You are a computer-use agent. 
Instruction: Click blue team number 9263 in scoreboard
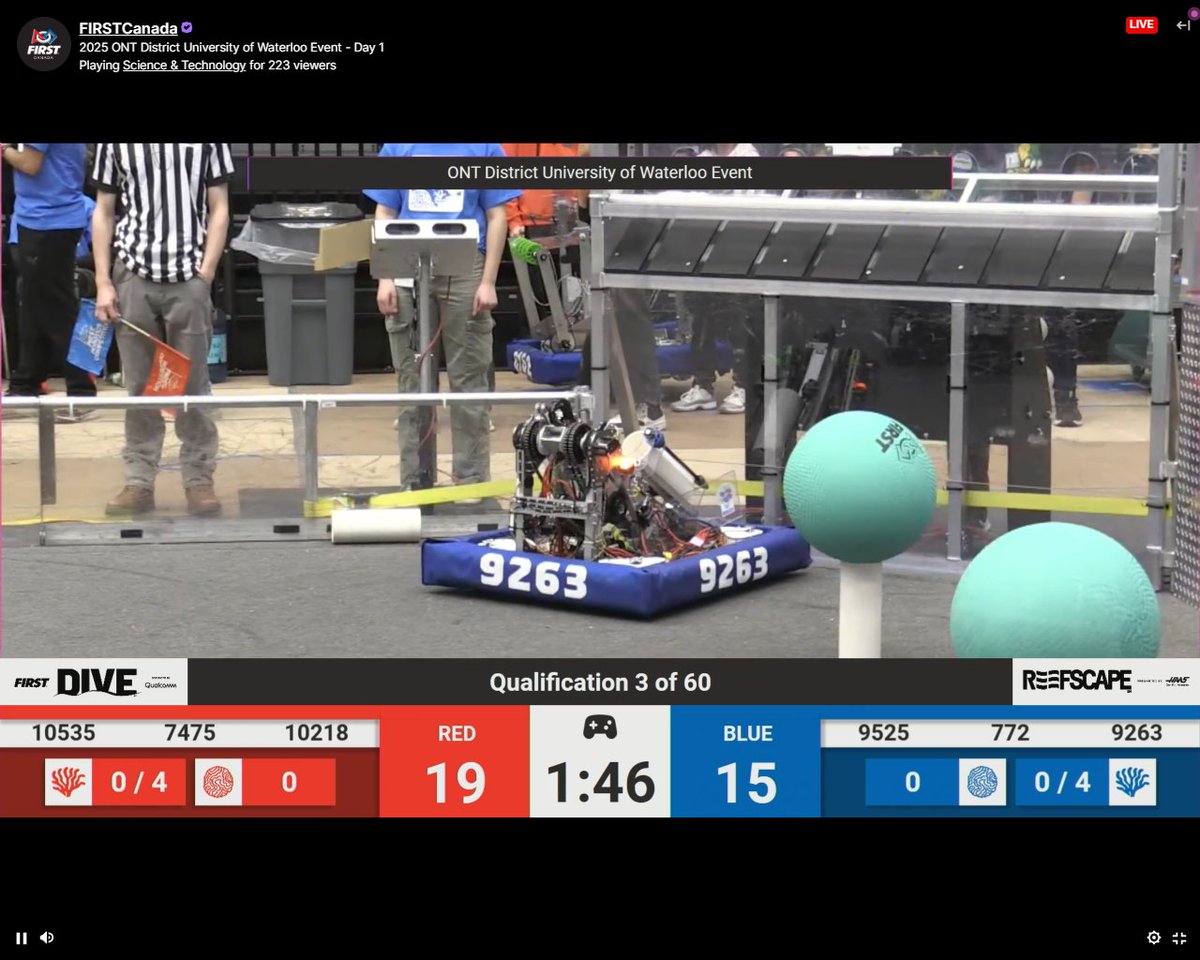pos(1137,733)
